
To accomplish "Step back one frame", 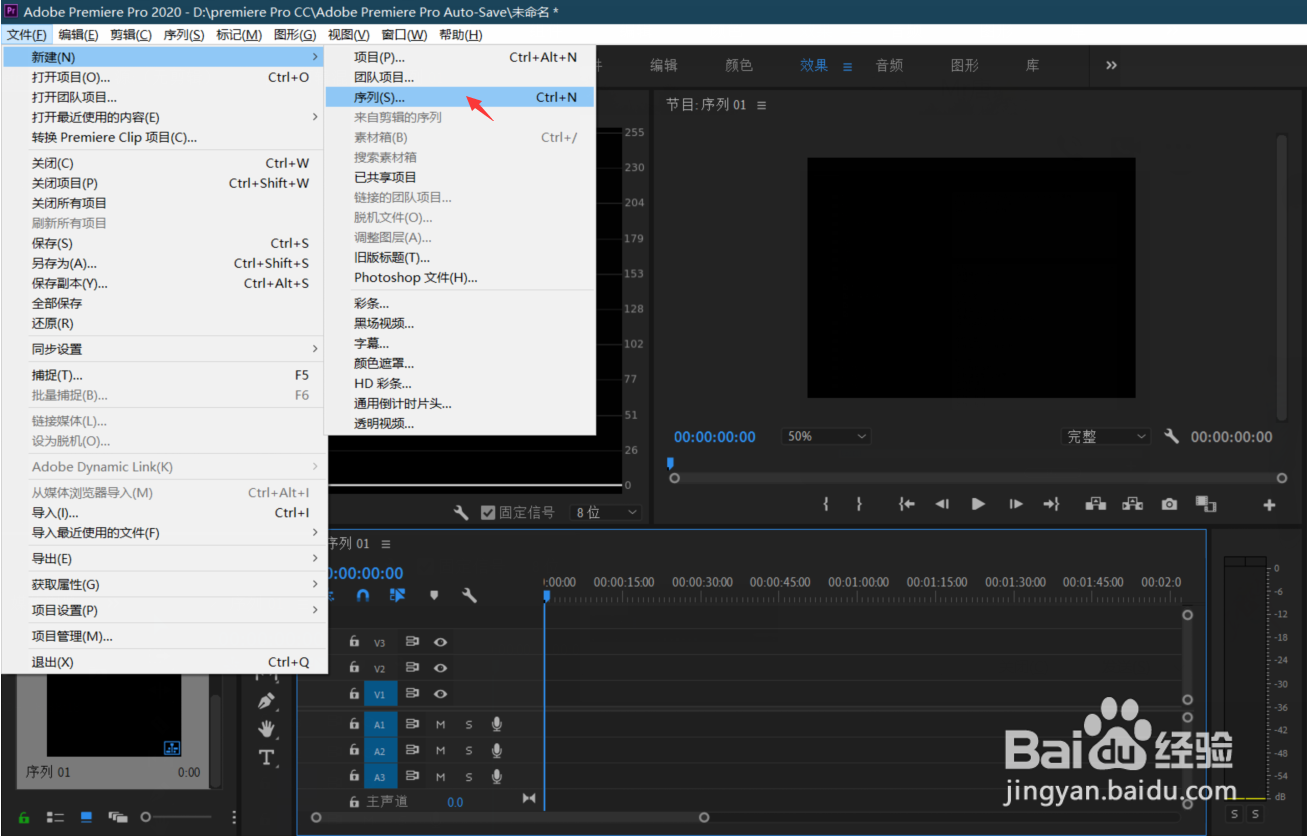I will 942,504.
